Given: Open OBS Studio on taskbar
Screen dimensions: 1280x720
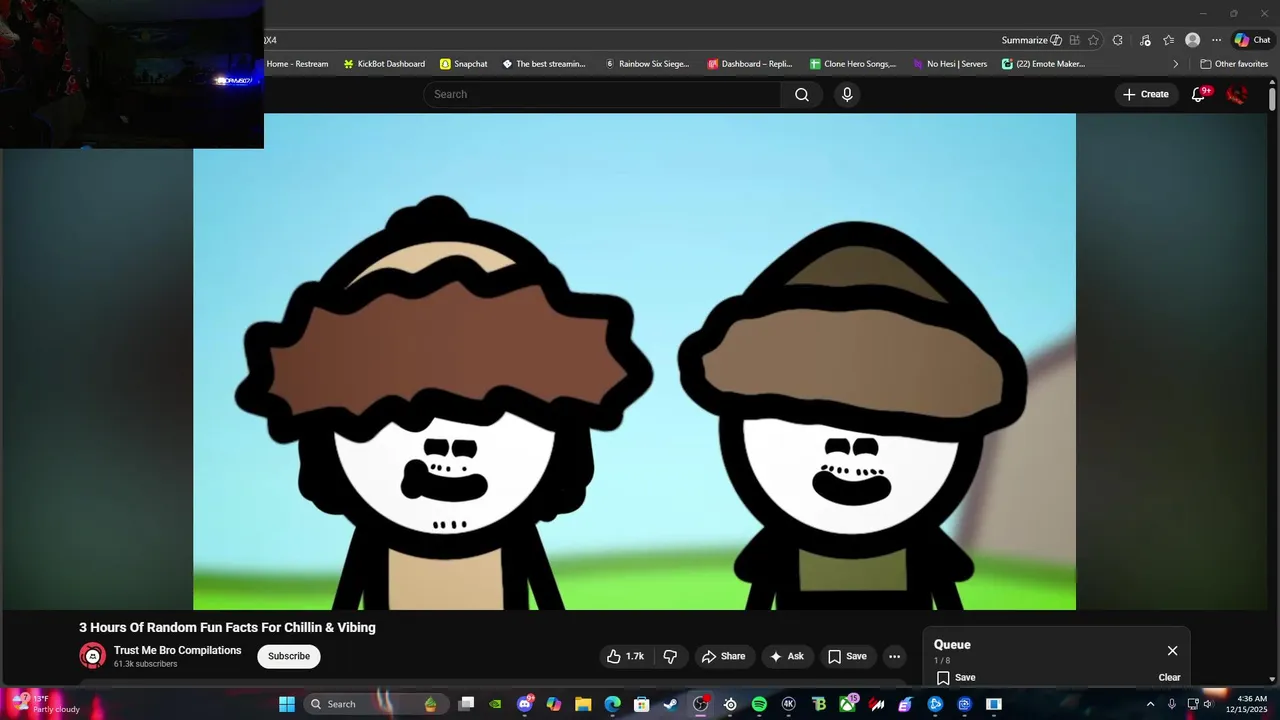Looking at the screenshot, I should pyautogui.click(x=701, y=704).
